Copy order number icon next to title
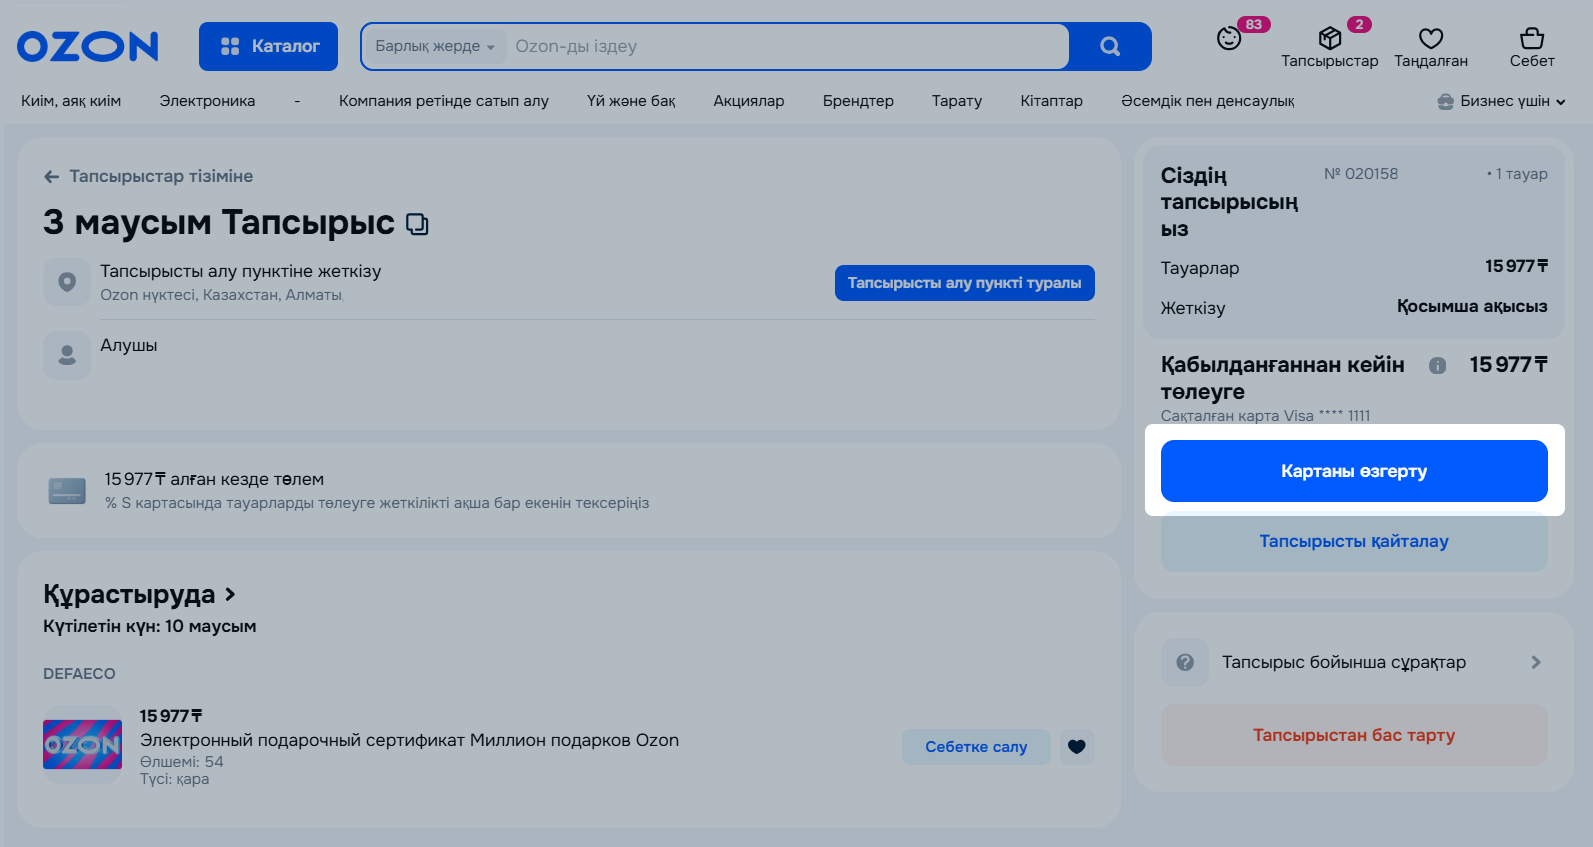1593x847 pixels. click(417, 224)
